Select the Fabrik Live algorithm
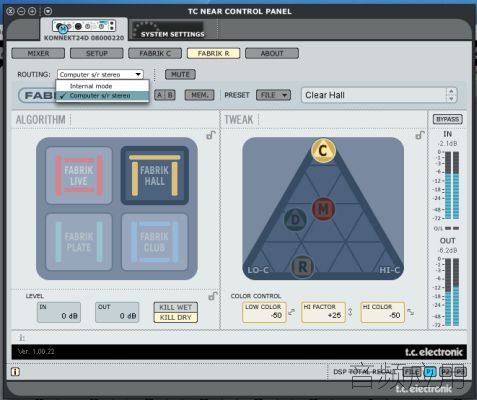The image size is (477, 400). pyautogui.click(x=79, y=175)
